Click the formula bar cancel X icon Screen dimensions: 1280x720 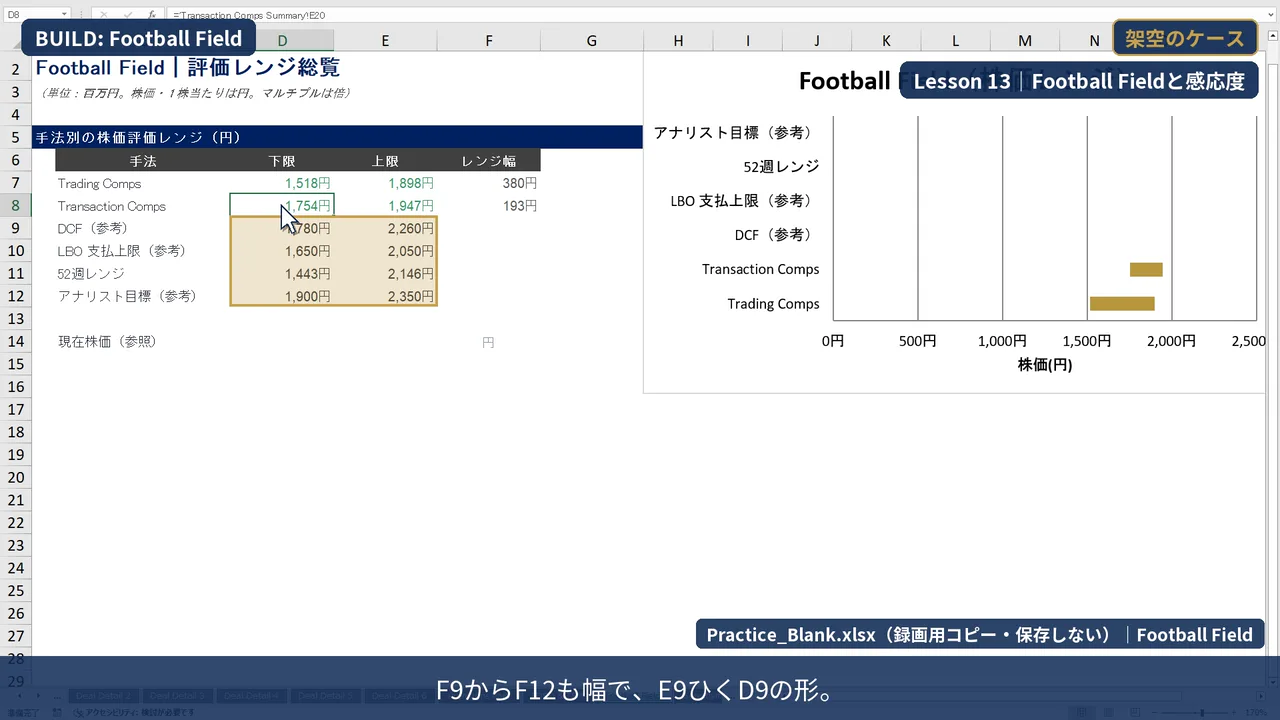coord(105,15)
